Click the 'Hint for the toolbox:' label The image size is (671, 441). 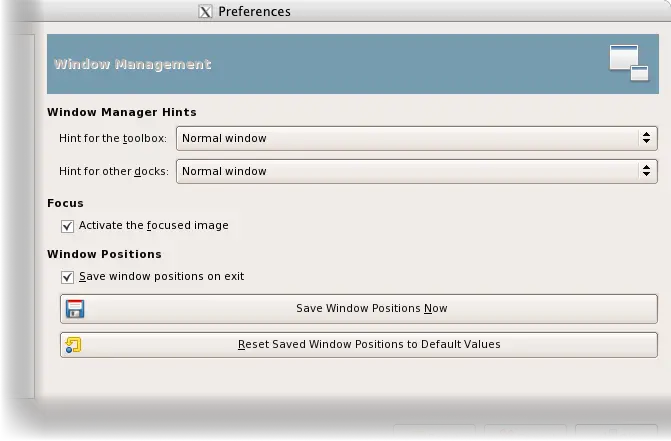pos(113,139)
